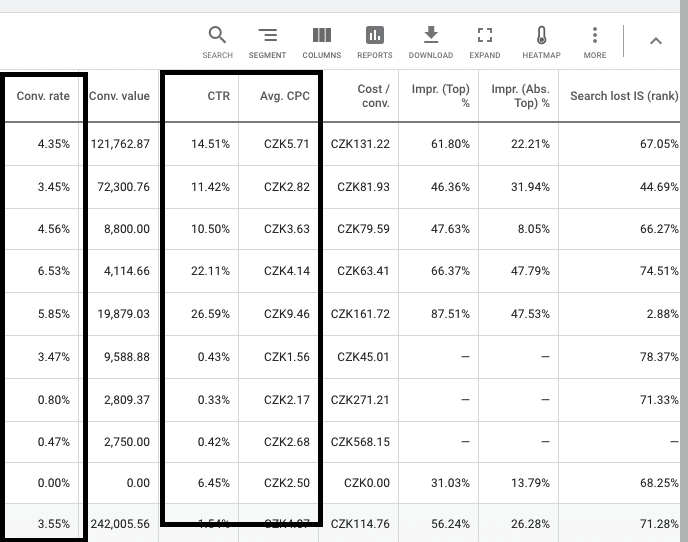
Task: Select the 2.88% search lost IS cell
Action: click(662, 314)
